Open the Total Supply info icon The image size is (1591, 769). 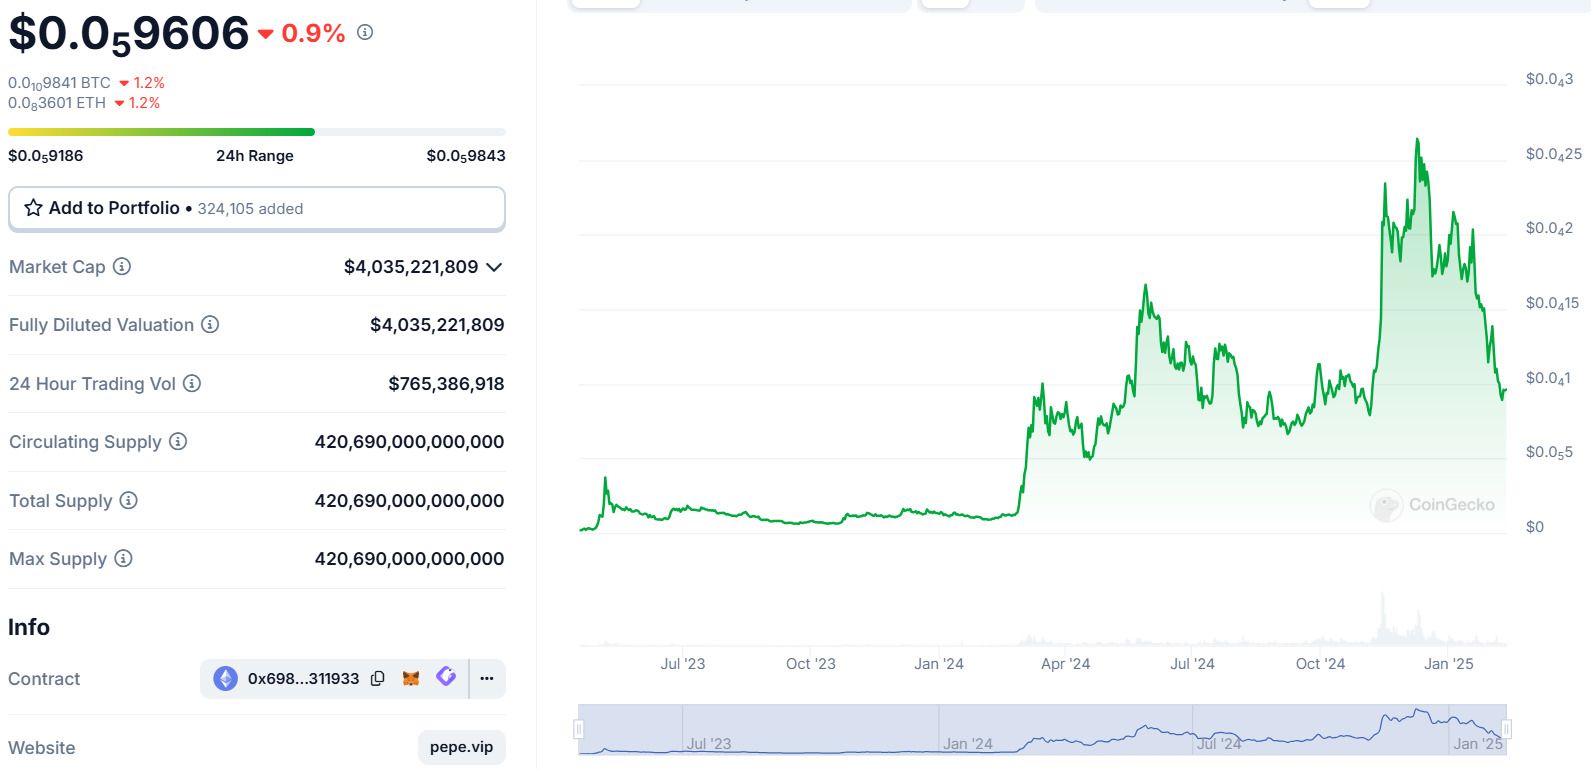click(129, 500)
